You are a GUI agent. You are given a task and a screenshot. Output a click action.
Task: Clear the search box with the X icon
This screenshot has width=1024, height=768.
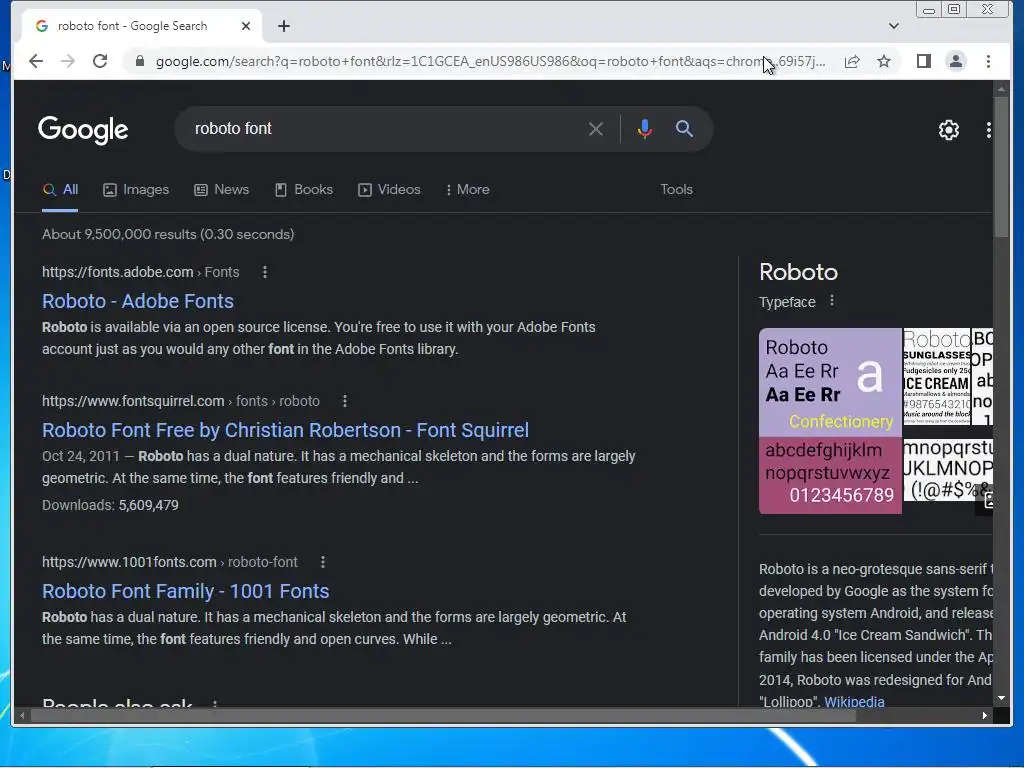596,129
